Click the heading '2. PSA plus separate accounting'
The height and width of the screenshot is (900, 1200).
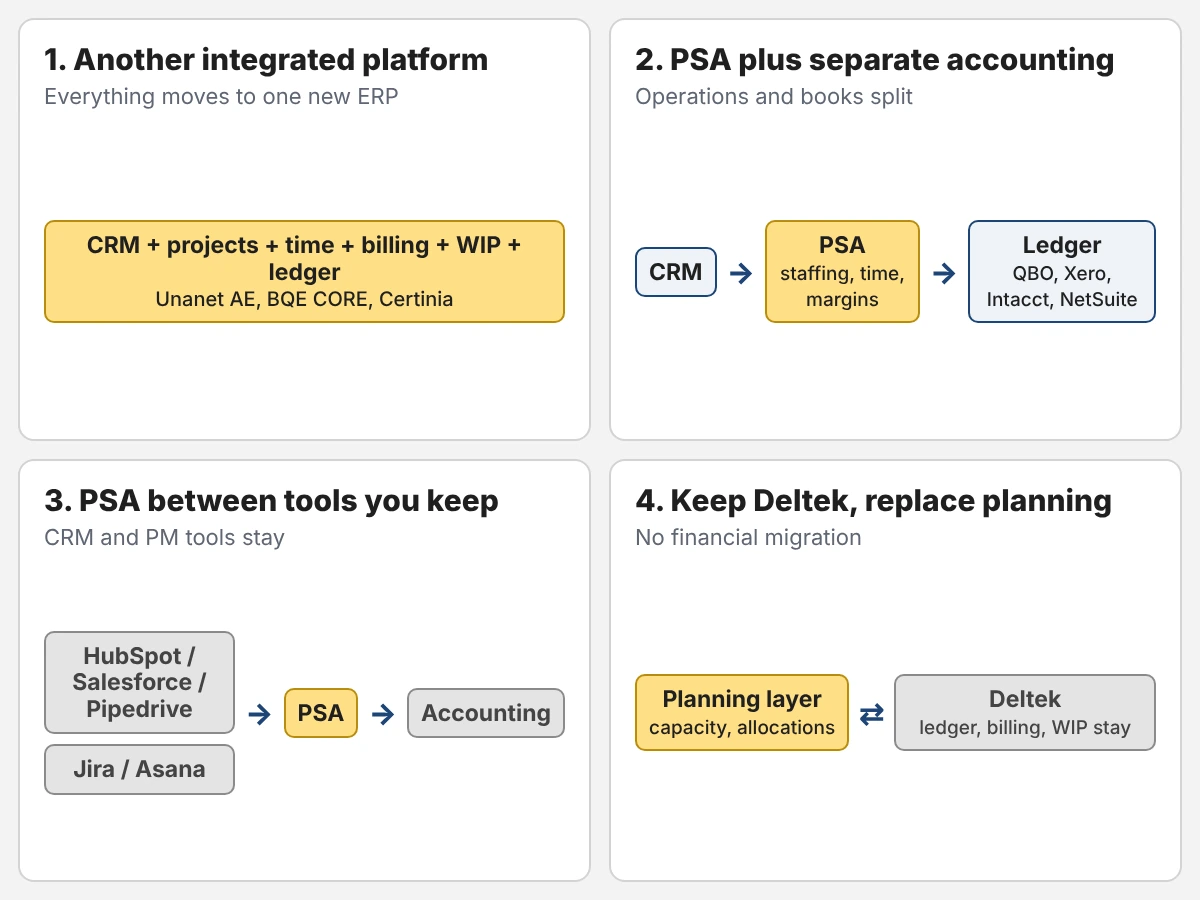pyautogui.click(x=874, y=60)
